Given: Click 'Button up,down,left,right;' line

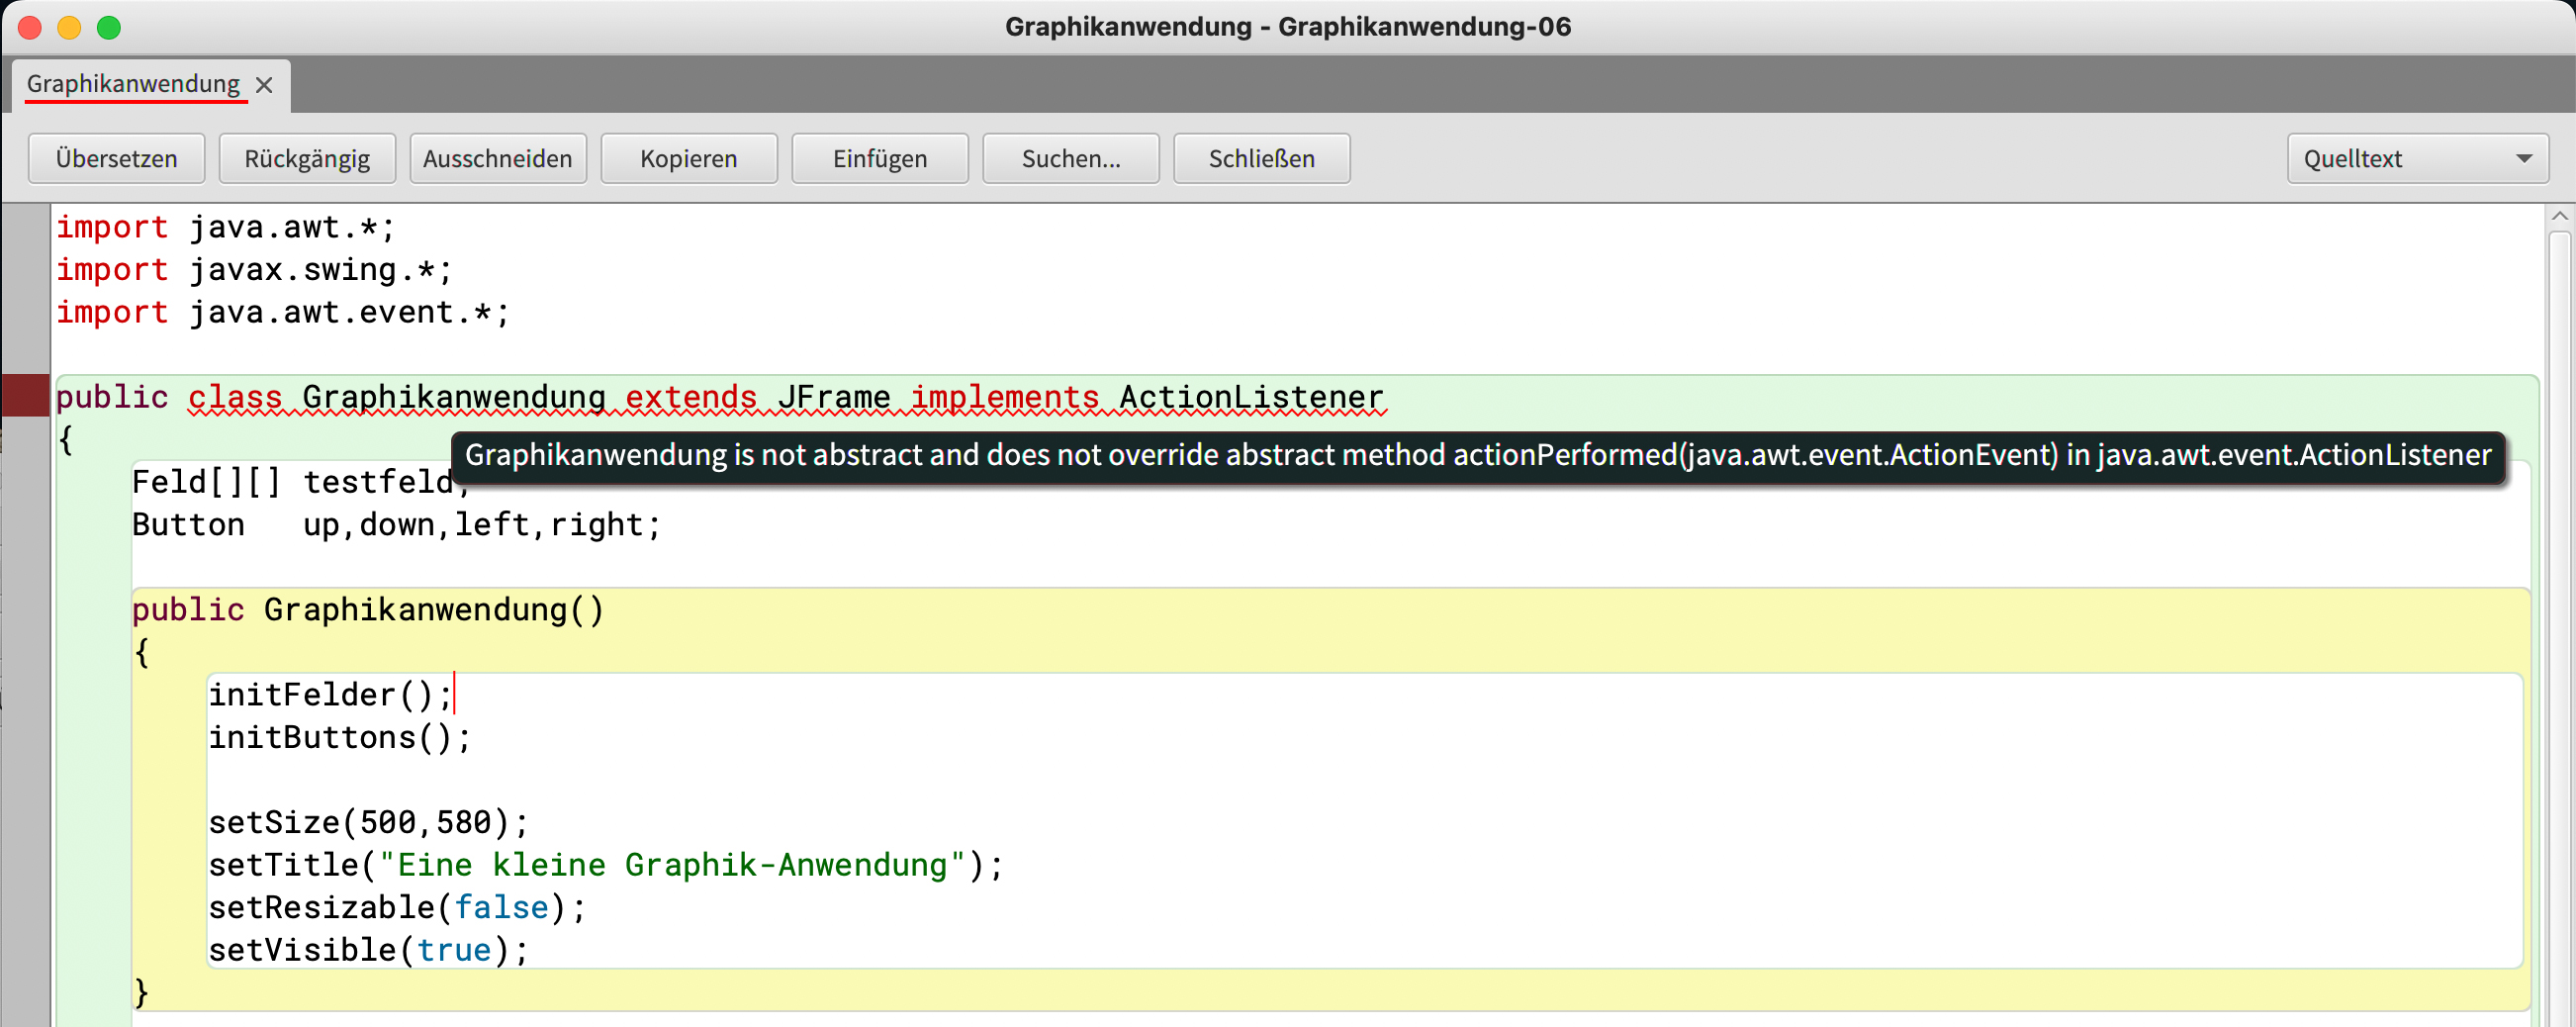Looking at the screenshot, I should (396, 525).
